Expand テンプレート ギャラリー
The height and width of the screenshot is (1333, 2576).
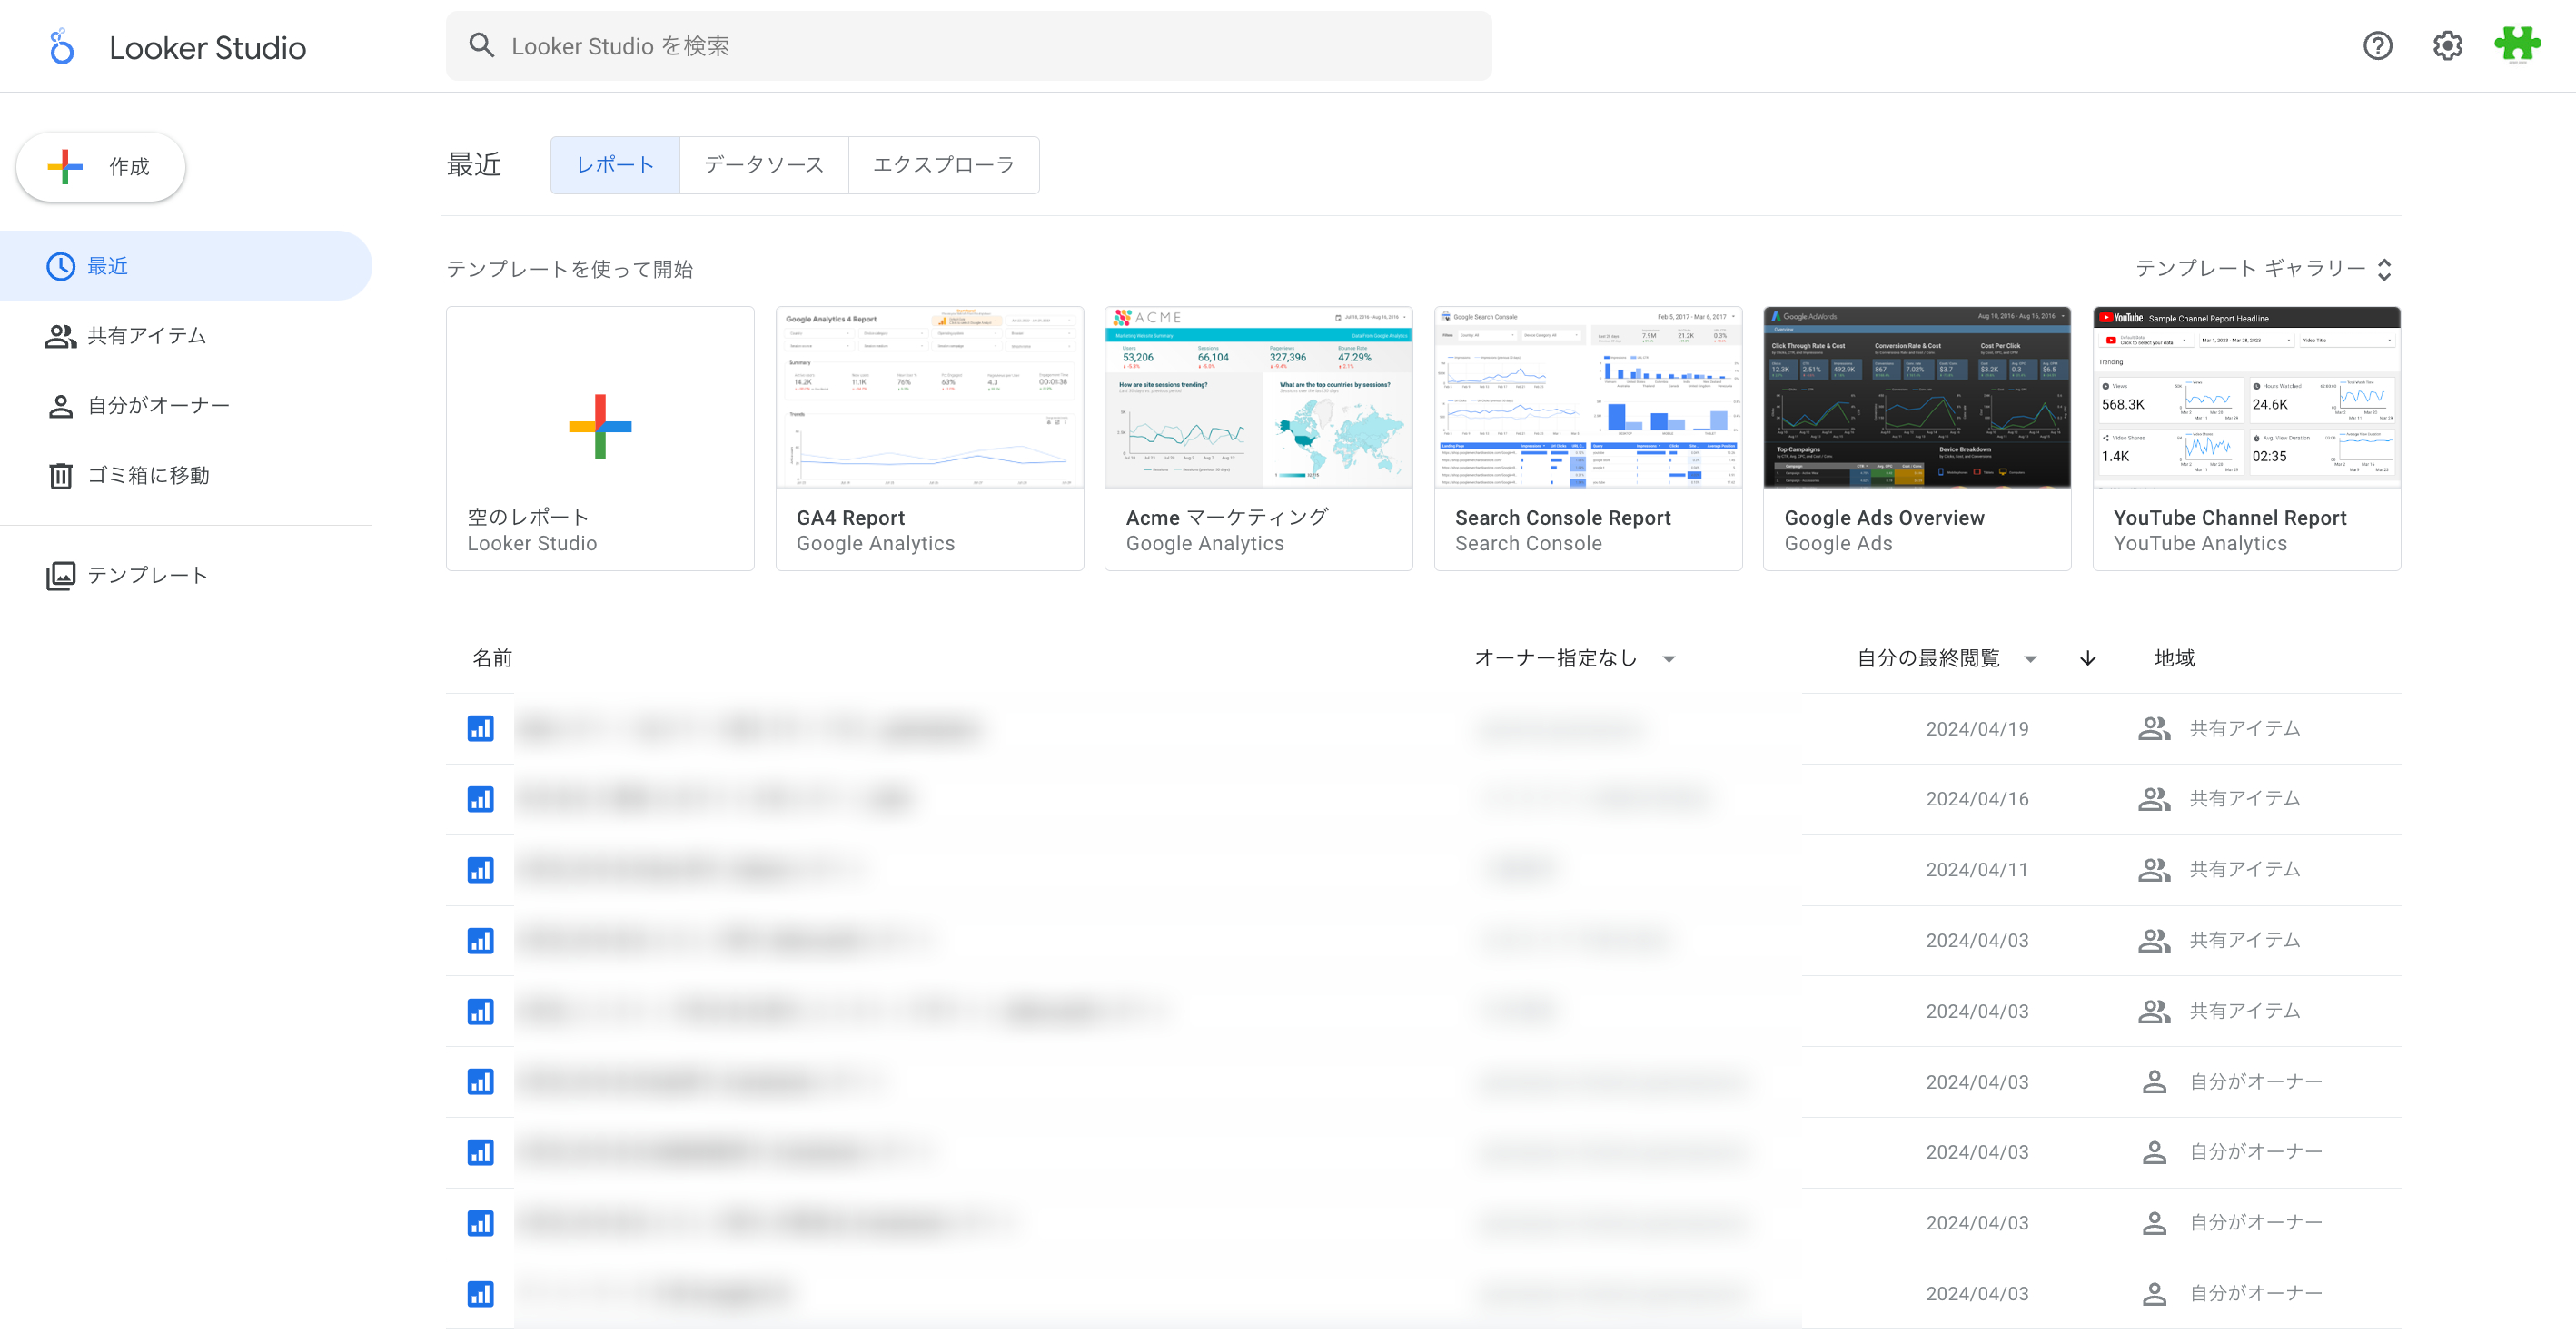[x=2264, y=269]
